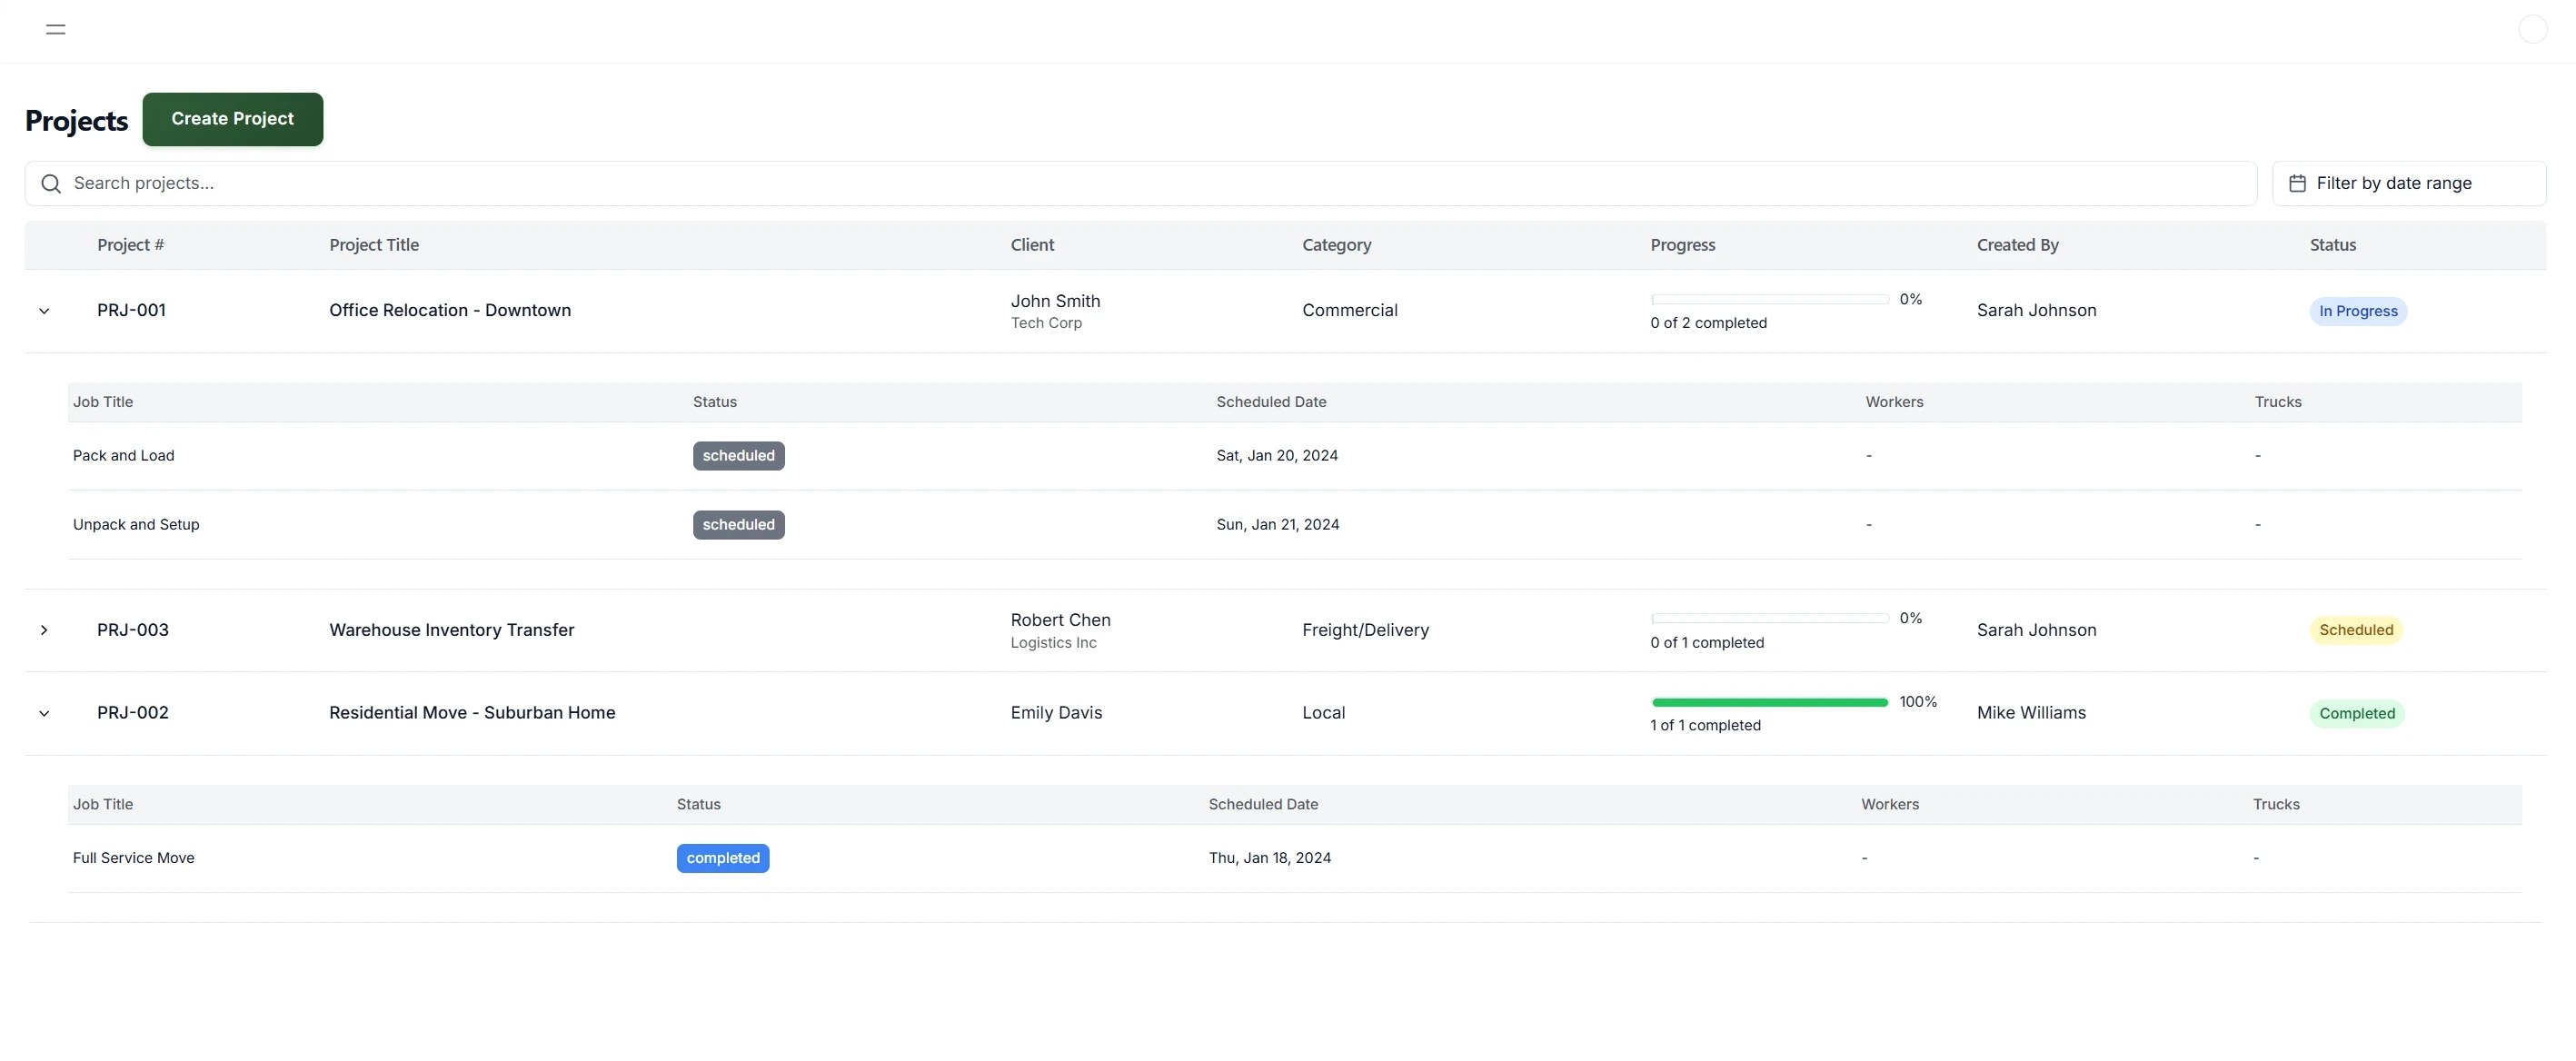Focus the Search projects input field

(1140, 184)
